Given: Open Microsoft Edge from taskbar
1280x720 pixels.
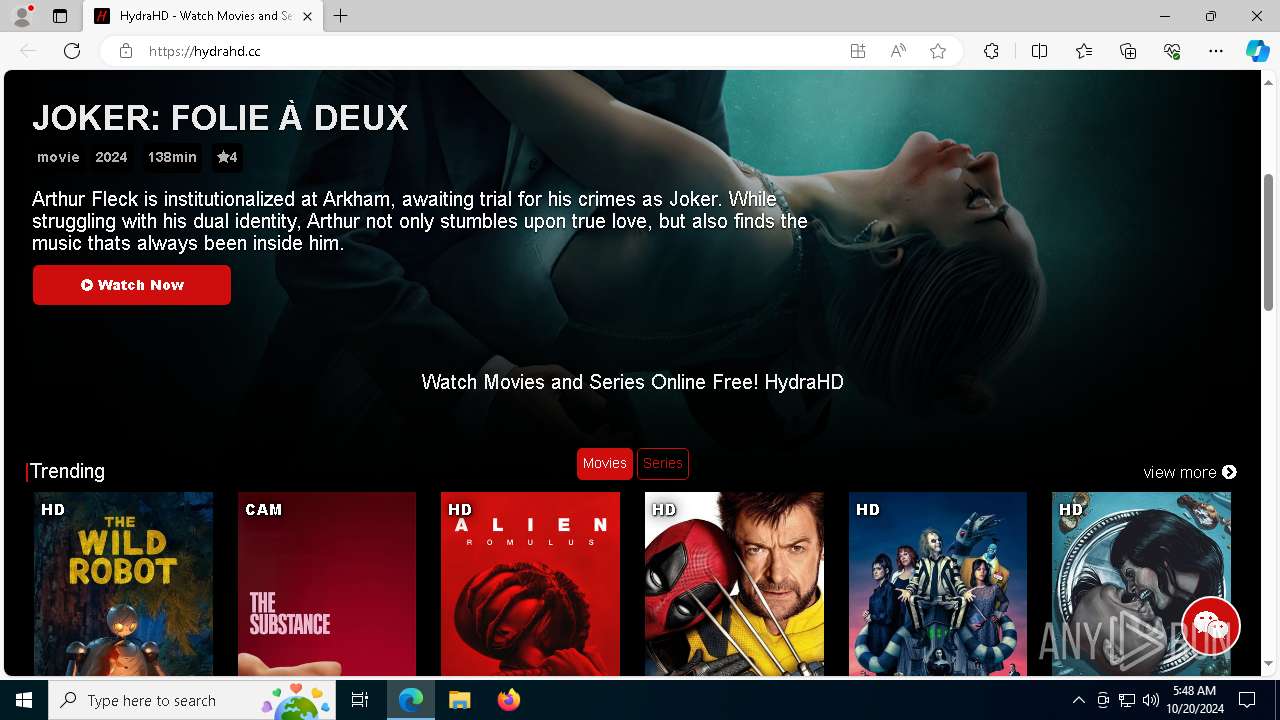Looking at the screenshot, I should 411,700.
